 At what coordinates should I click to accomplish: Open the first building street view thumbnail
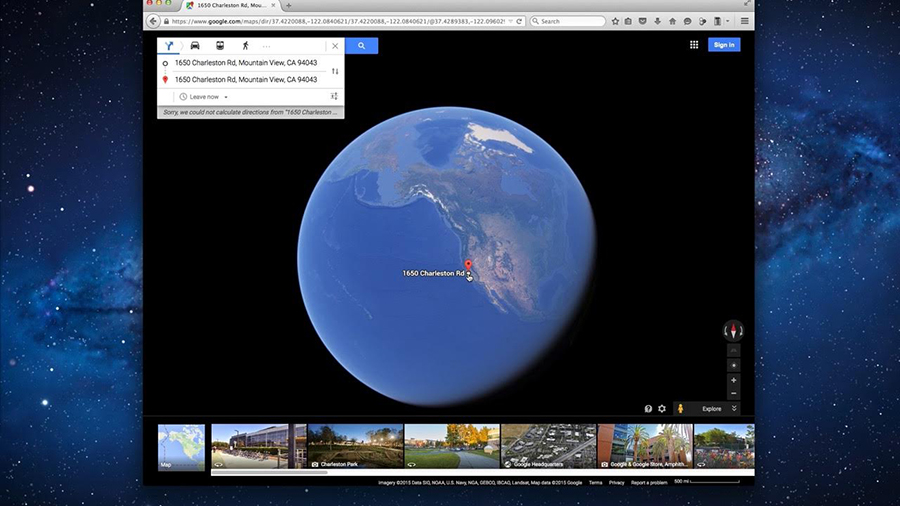[259, 446]
